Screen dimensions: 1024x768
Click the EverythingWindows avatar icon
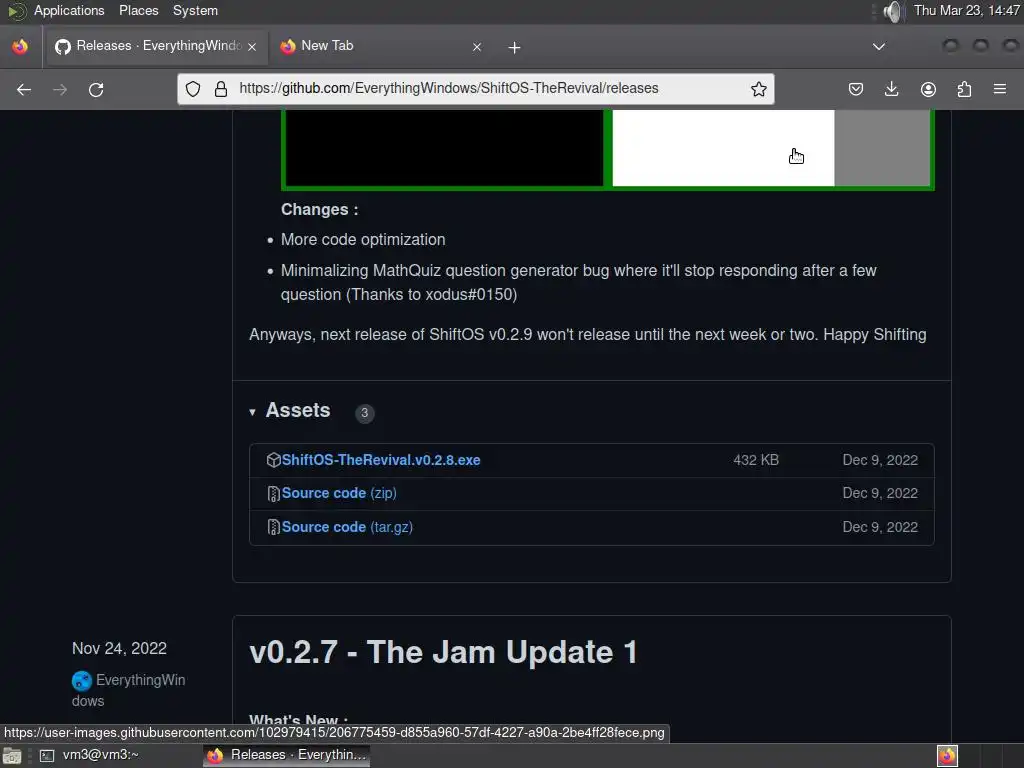[x=82, y=680]
